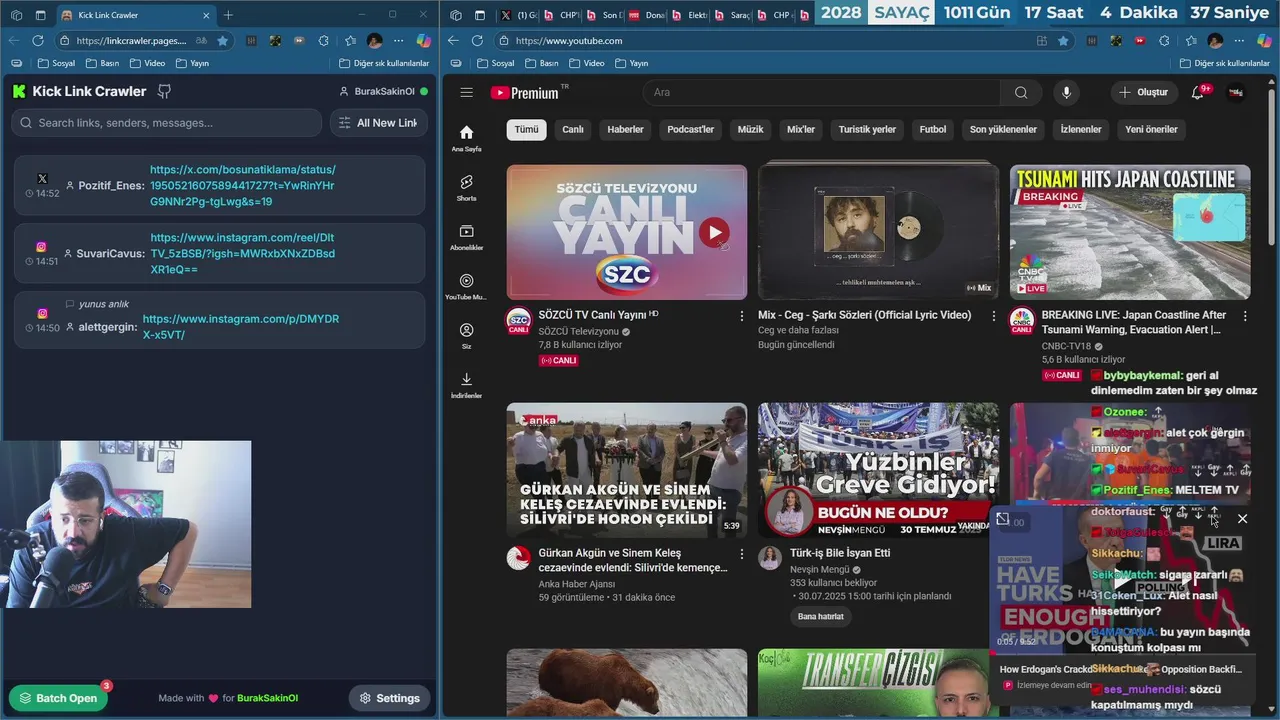This screenshot has height=720, width=1280.
Task: Open more options for SÖZCÜ TV video
Action: click(741, 316)
